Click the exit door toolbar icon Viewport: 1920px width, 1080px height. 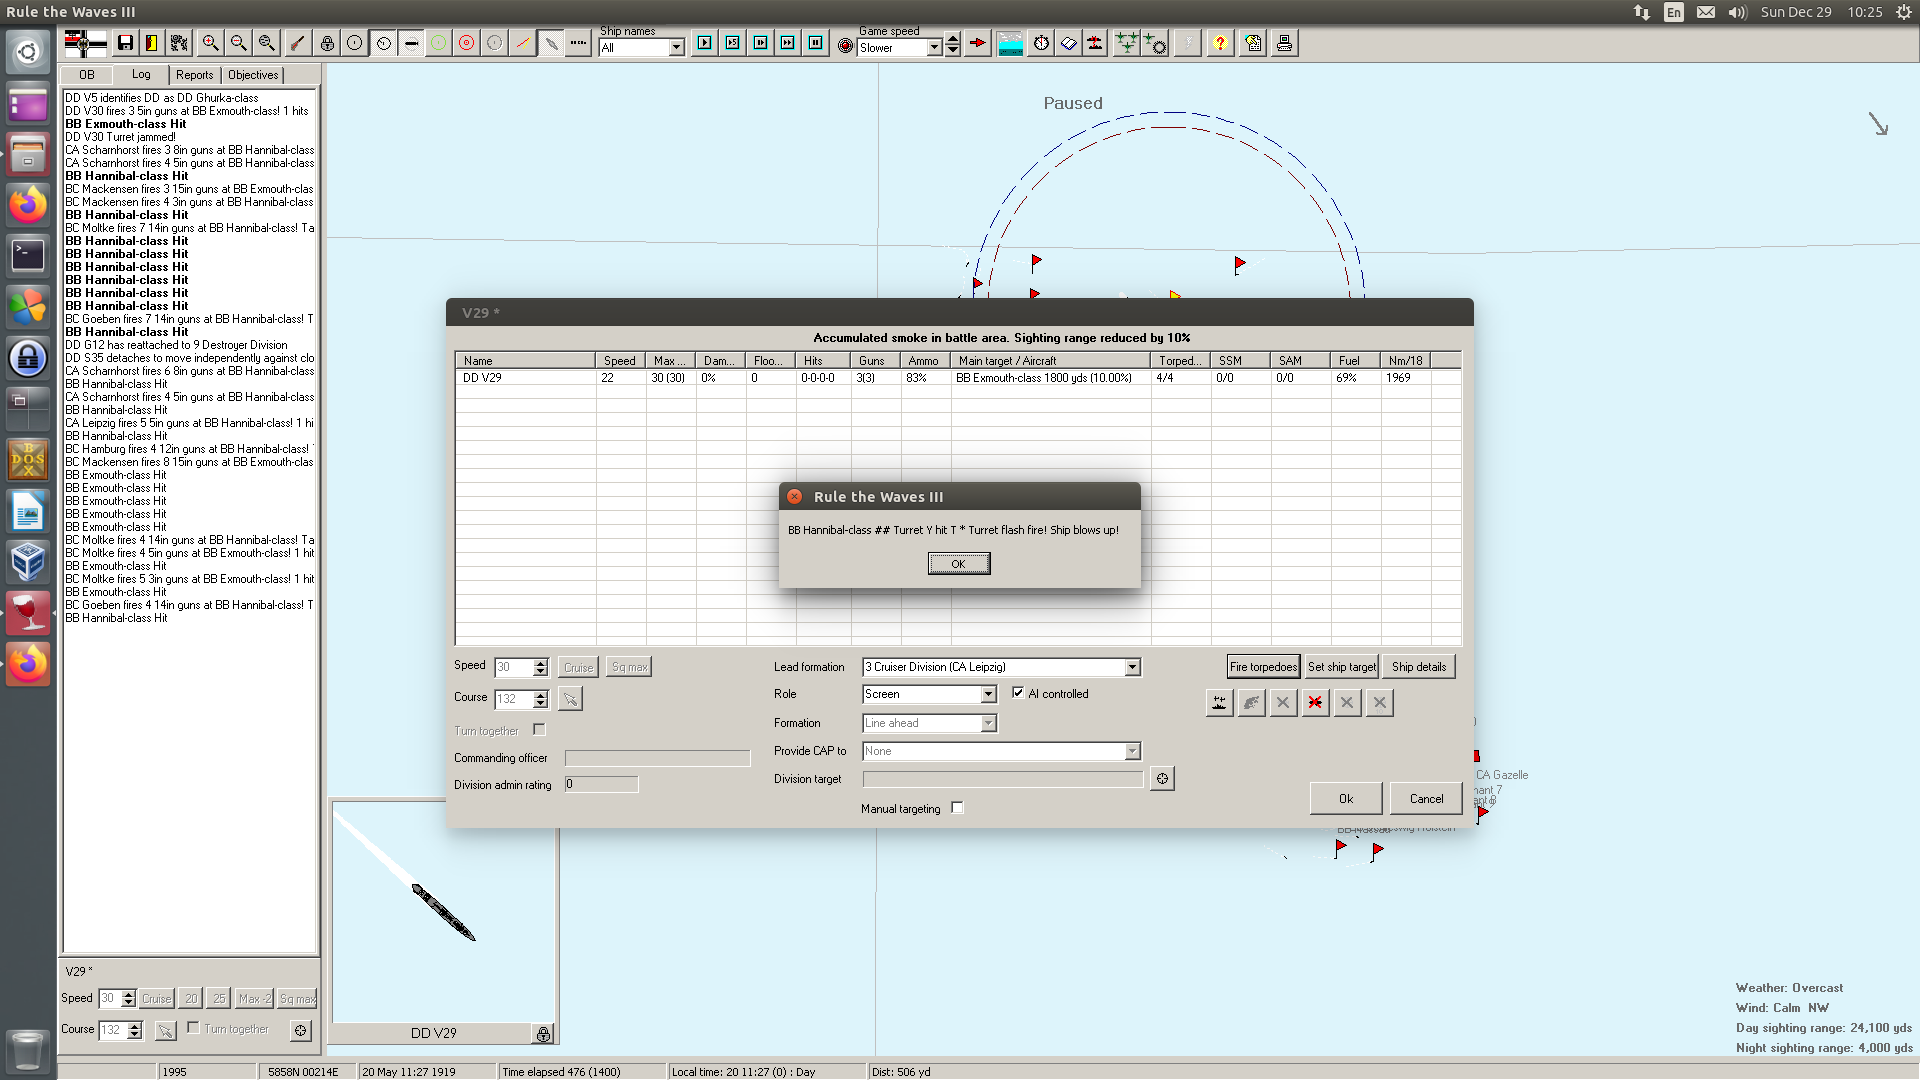click(x=151, y=43)
